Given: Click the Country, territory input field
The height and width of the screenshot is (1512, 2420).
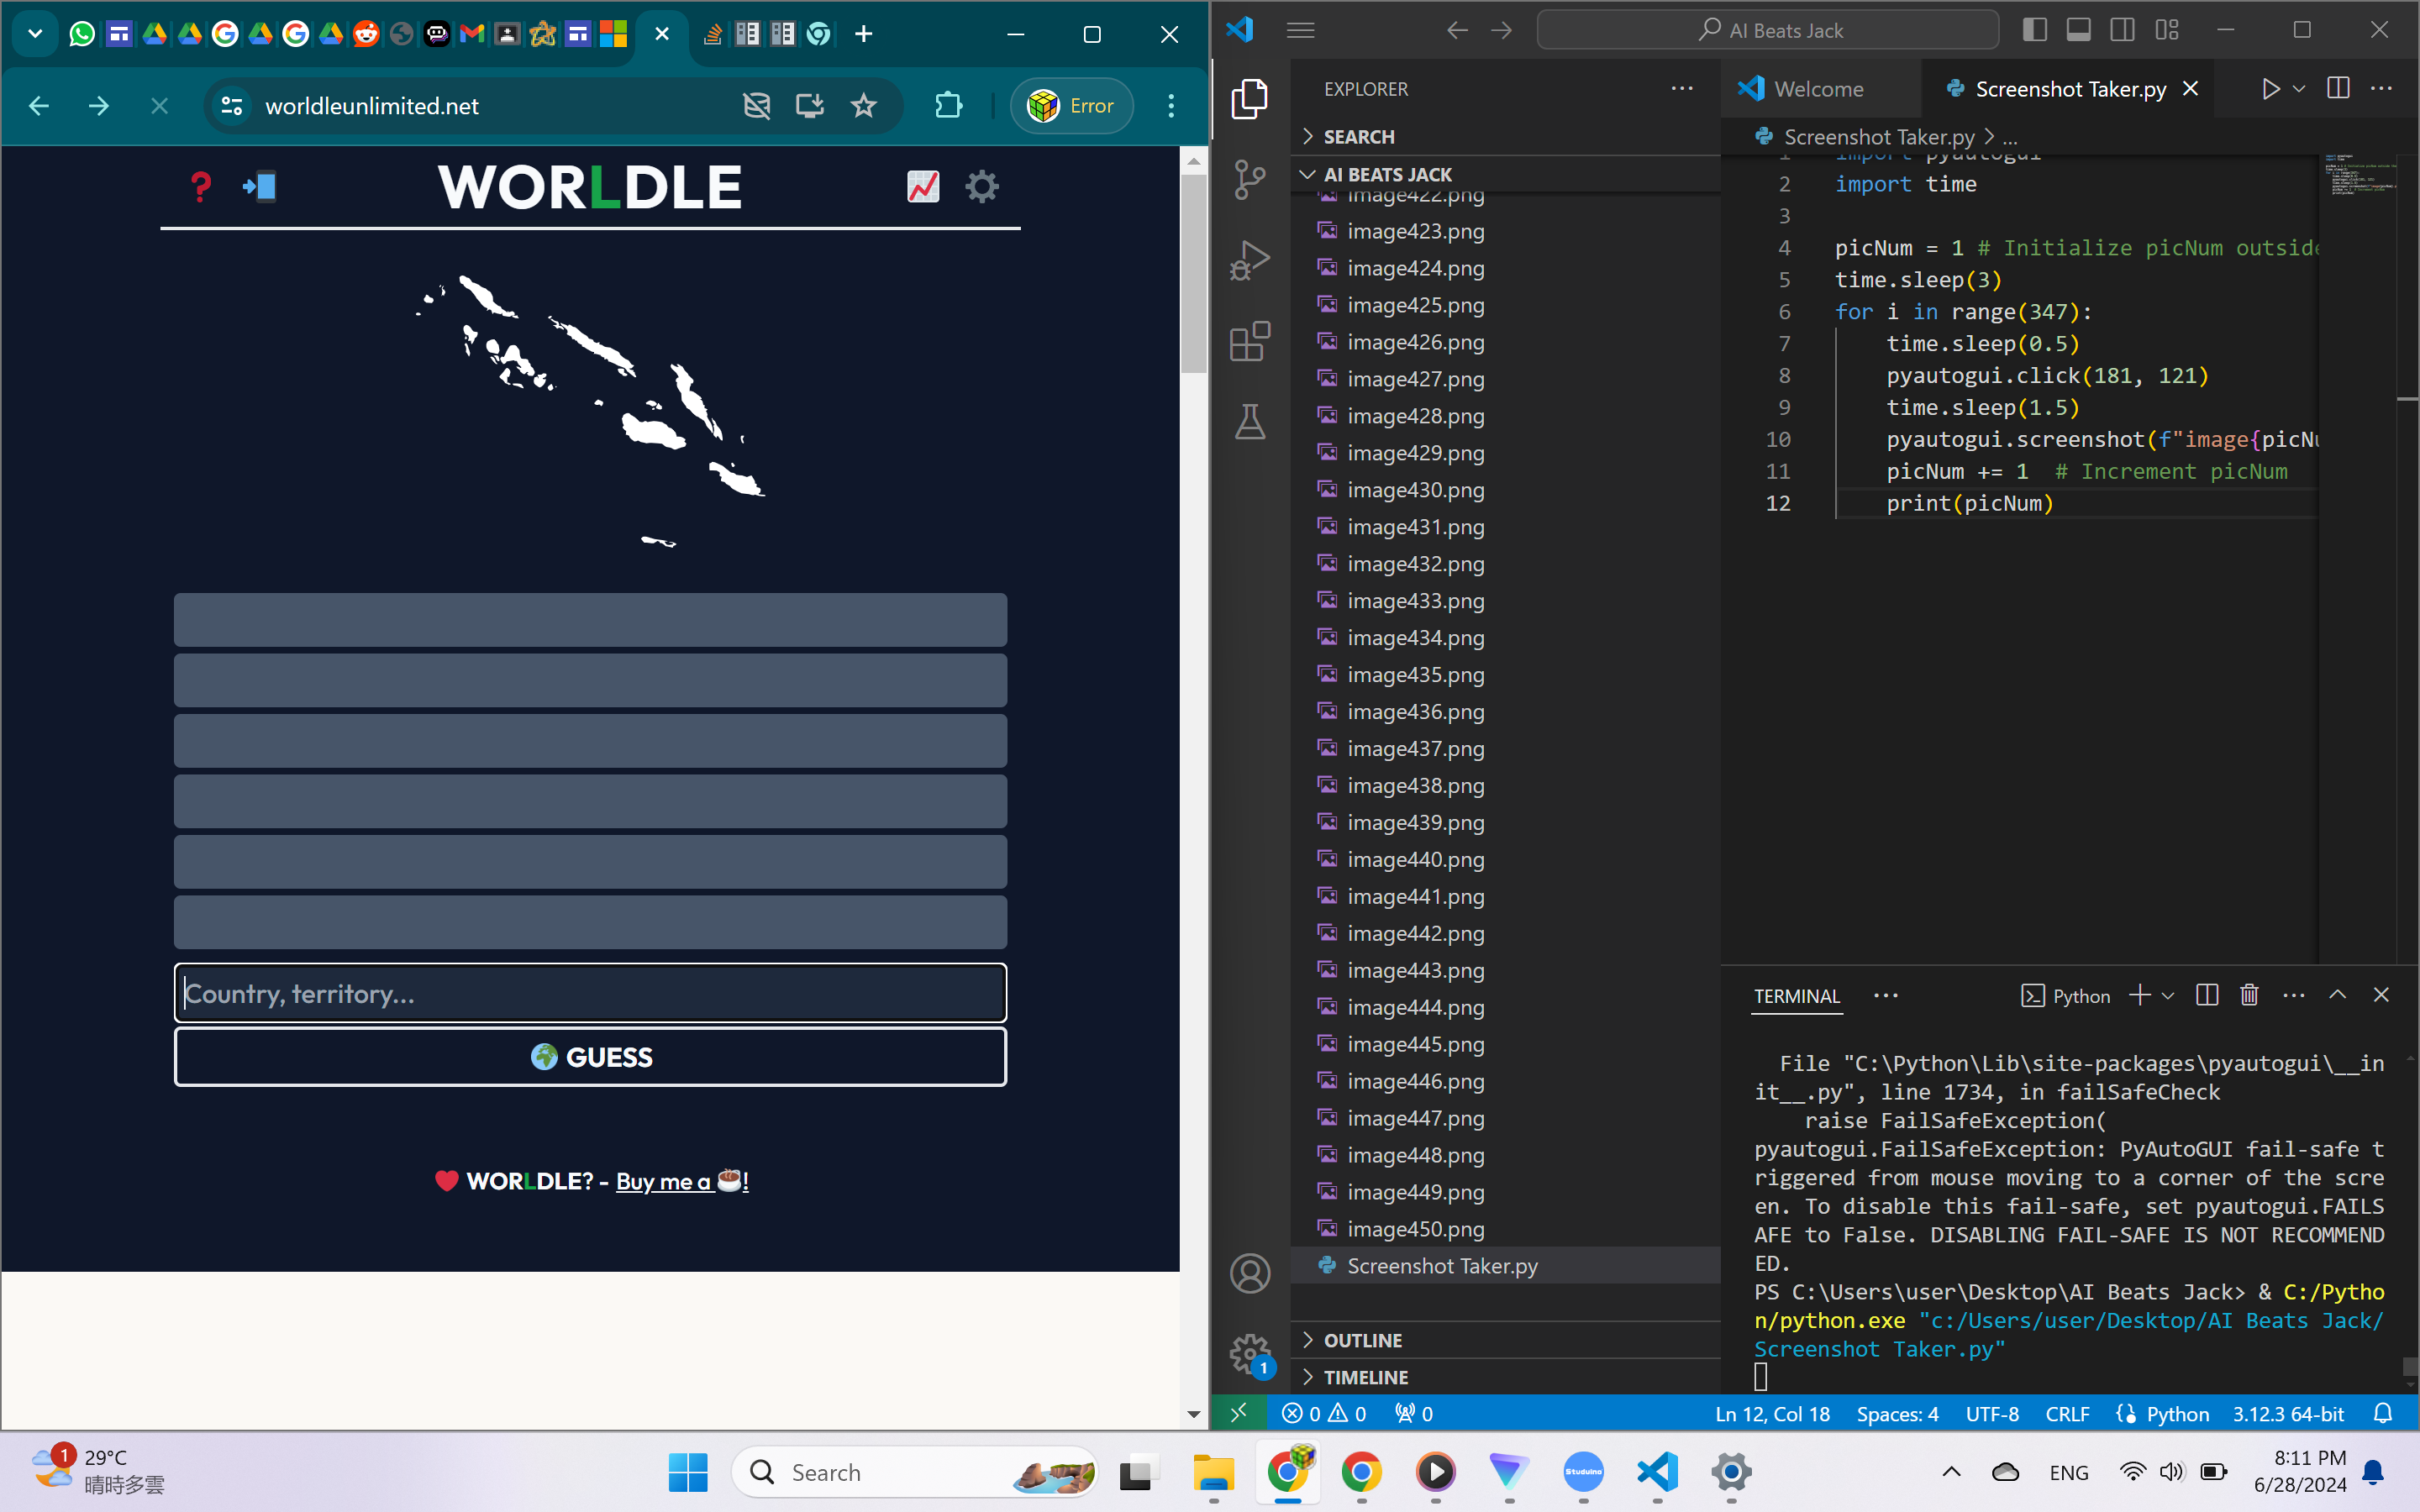Looking at the screenshot, I should coord(590,993).
